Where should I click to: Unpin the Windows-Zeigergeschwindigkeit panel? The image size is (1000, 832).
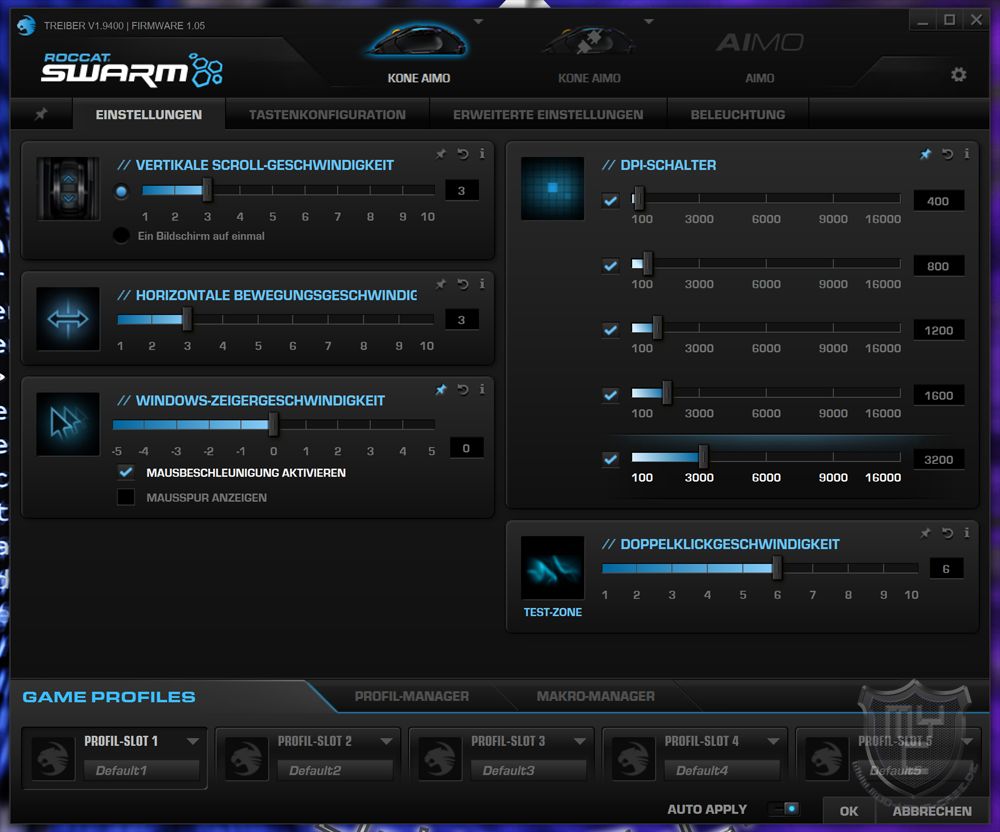pos(441,389)
